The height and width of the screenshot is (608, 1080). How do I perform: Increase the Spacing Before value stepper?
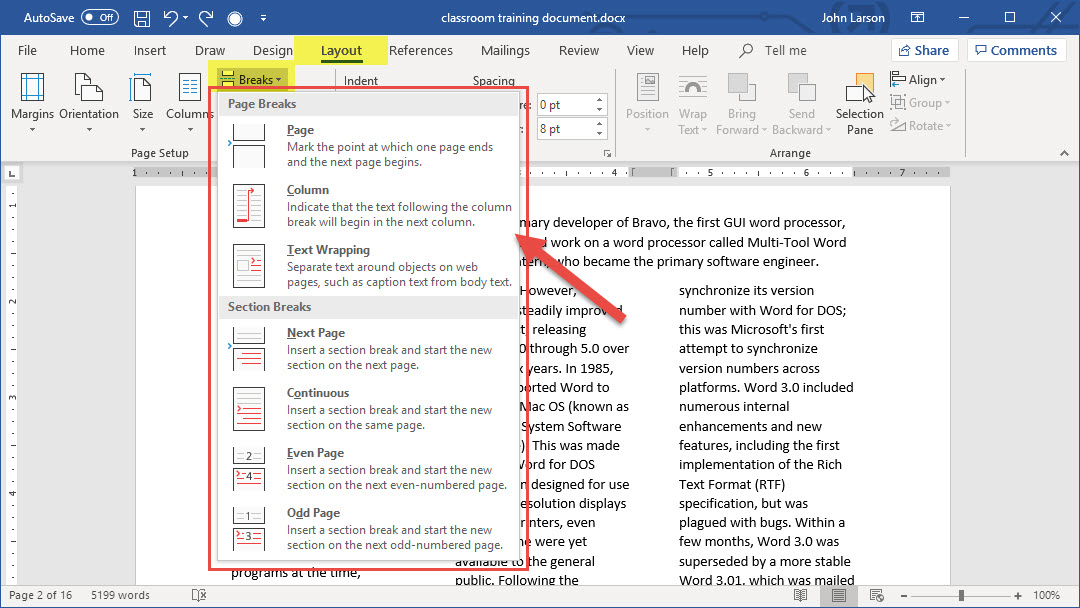[599, 100]
